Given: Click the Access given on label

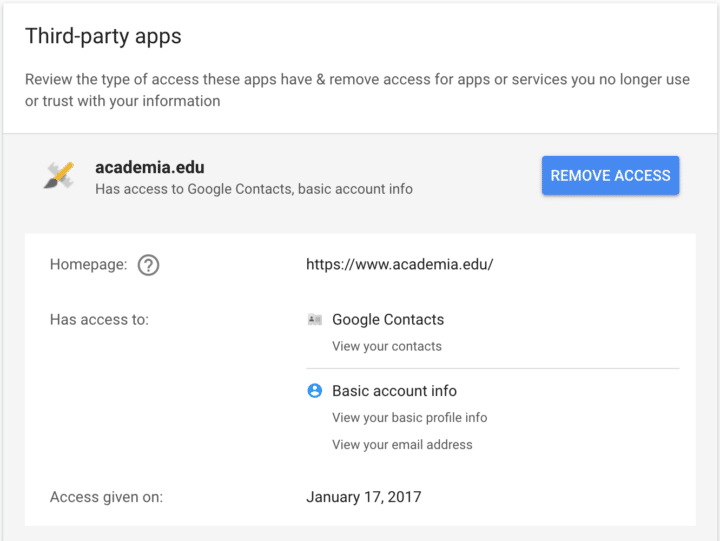Looking at the screenshot, I should coord(107,497).
